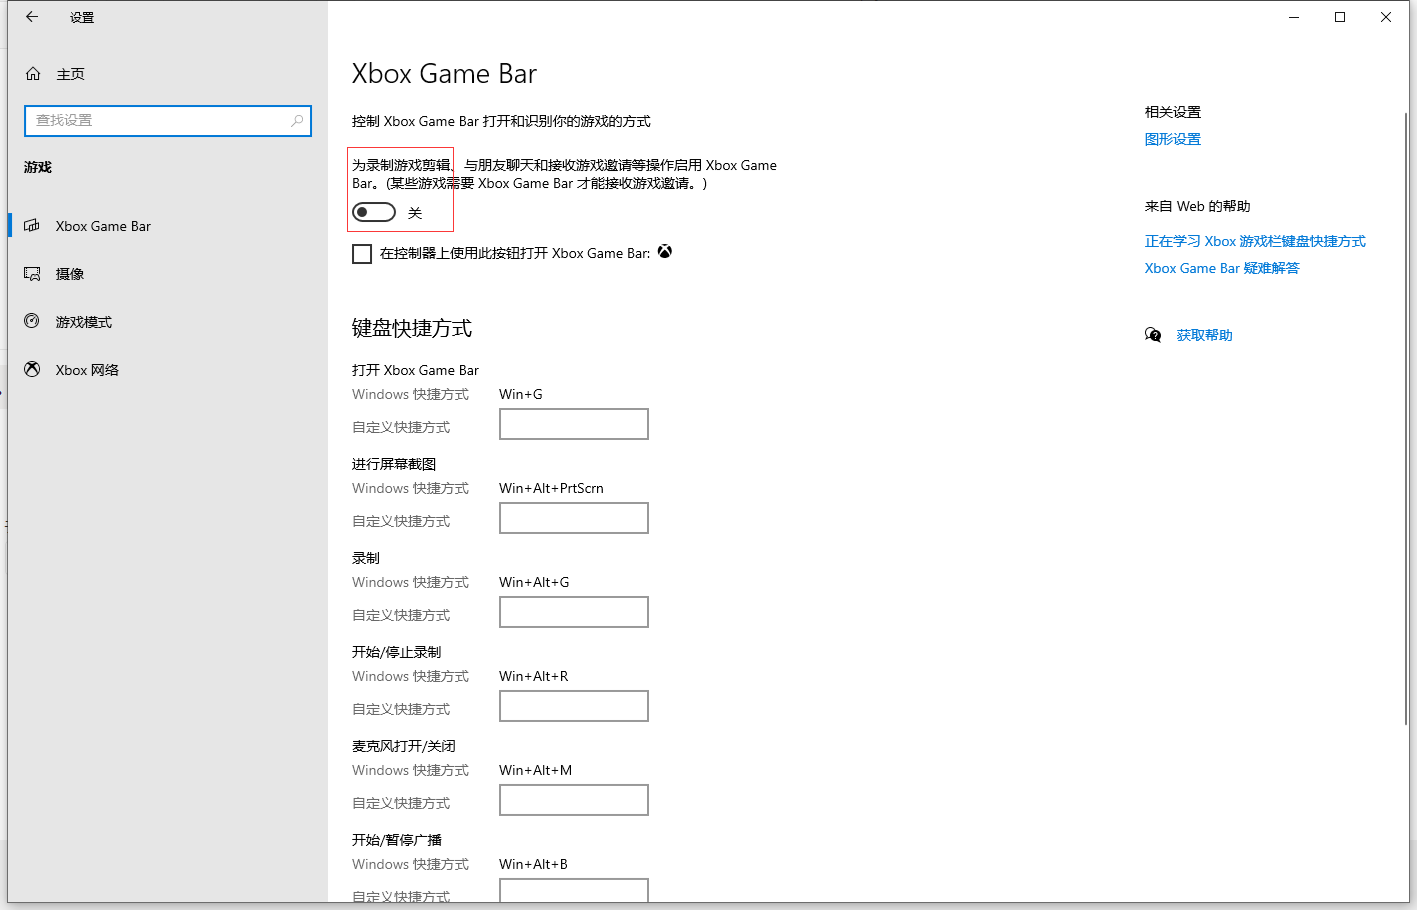Click the search magnifier icon in 查找设置
Screen dimensions: 1417x910
(297, 121)
